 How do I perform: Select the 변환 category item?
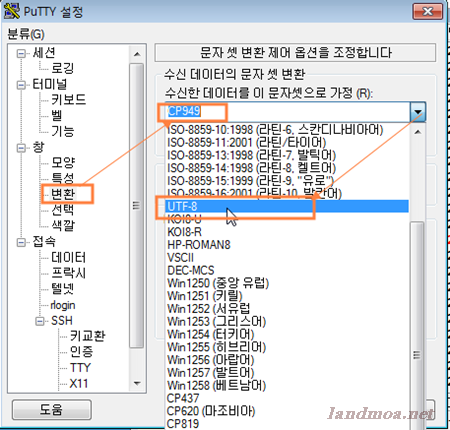click(x=63, y=194)
